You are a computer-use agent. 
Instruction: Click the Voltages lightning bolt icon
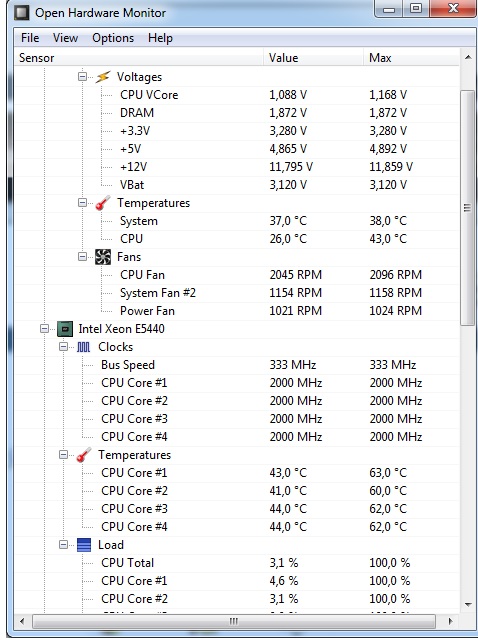click(x=103, y=77)
